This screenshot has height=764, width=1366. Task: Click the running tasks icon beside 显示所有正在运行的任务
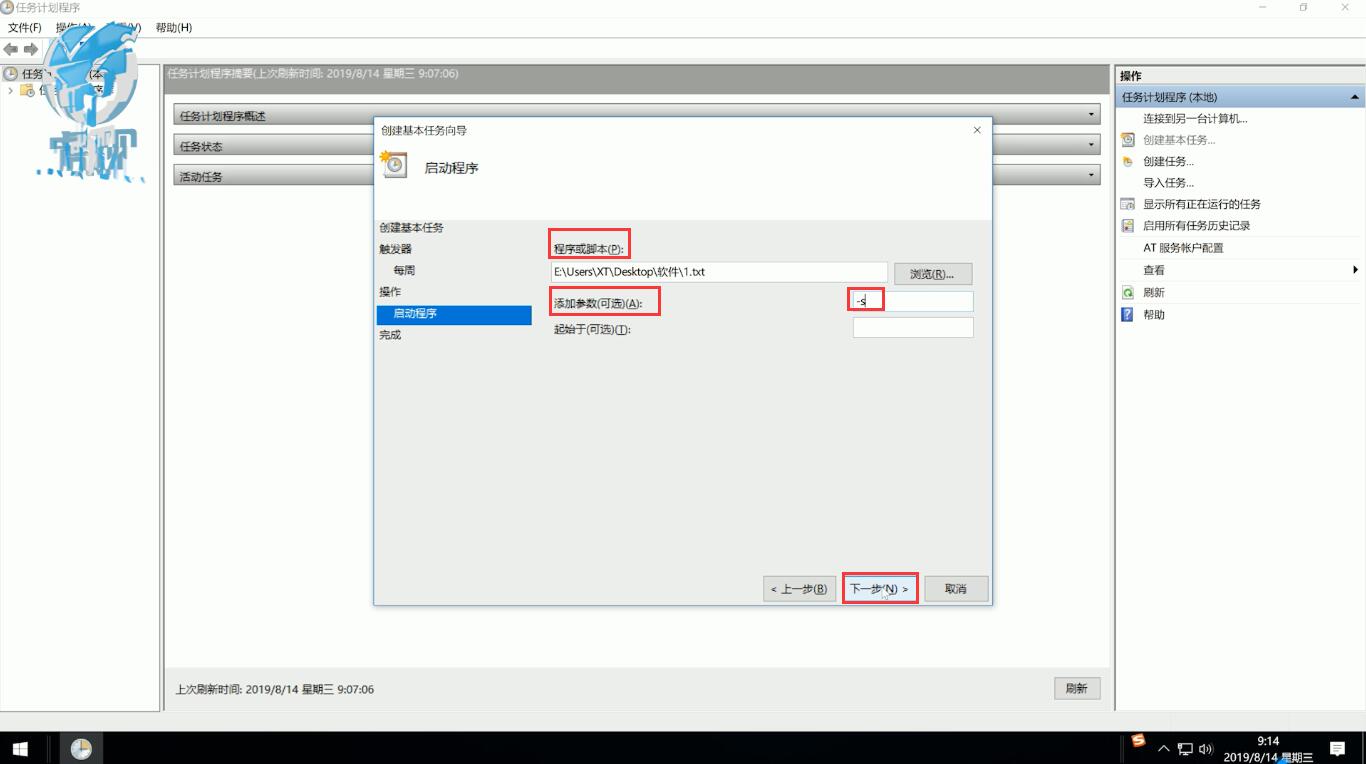click(x=1128, y=204)
